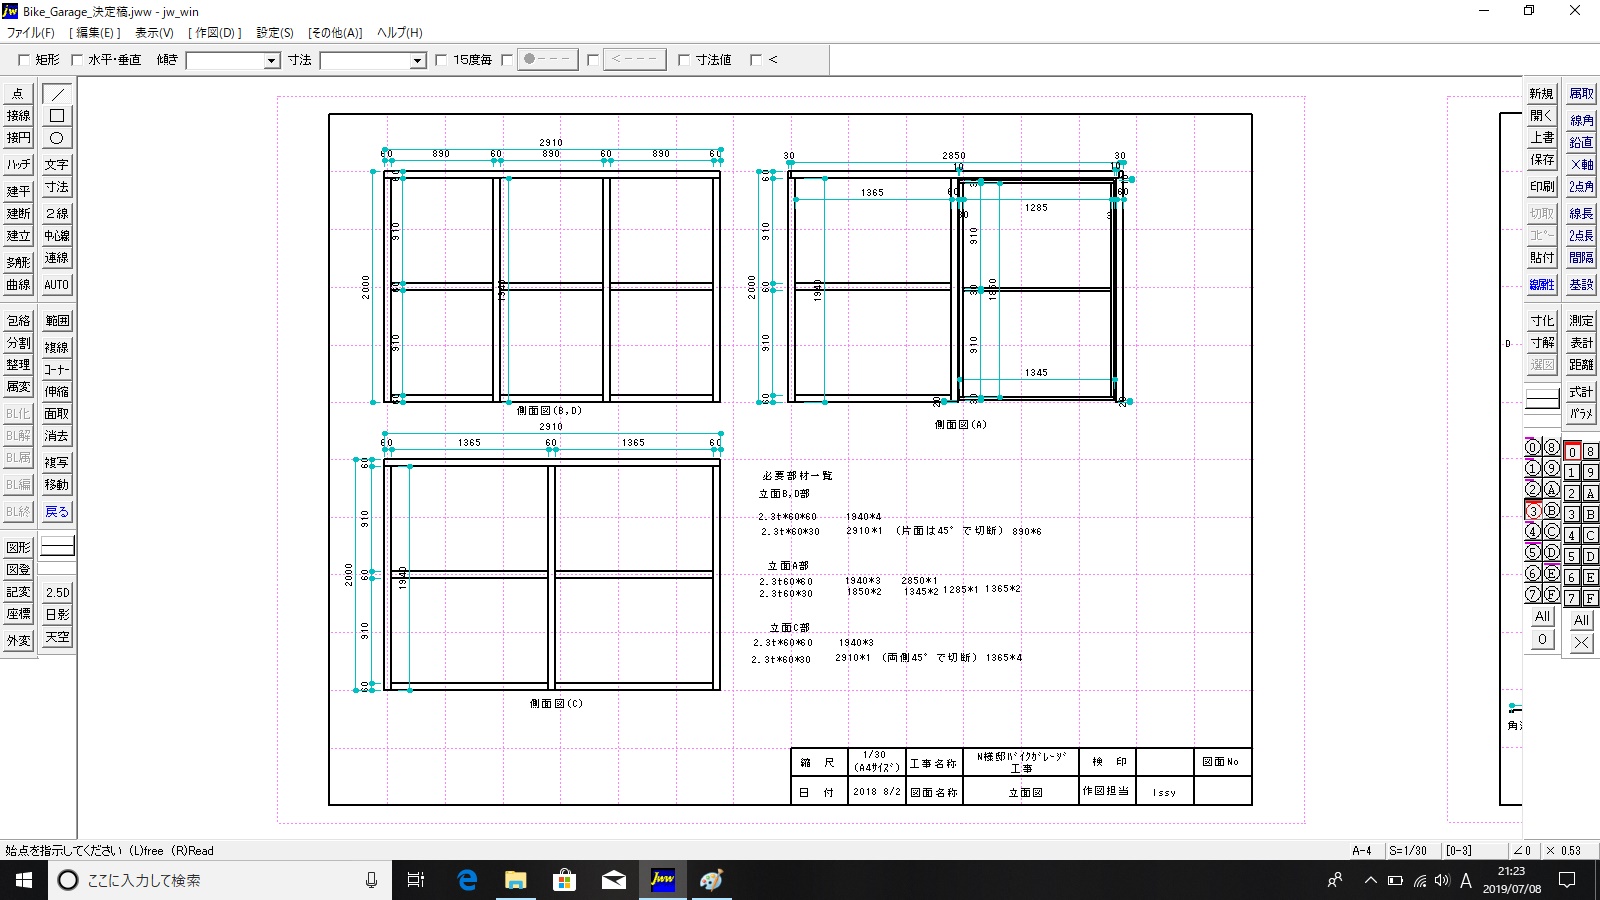Click the 印刷 print button
Screen dimensions: 1600x900
tap(1541, 186)
